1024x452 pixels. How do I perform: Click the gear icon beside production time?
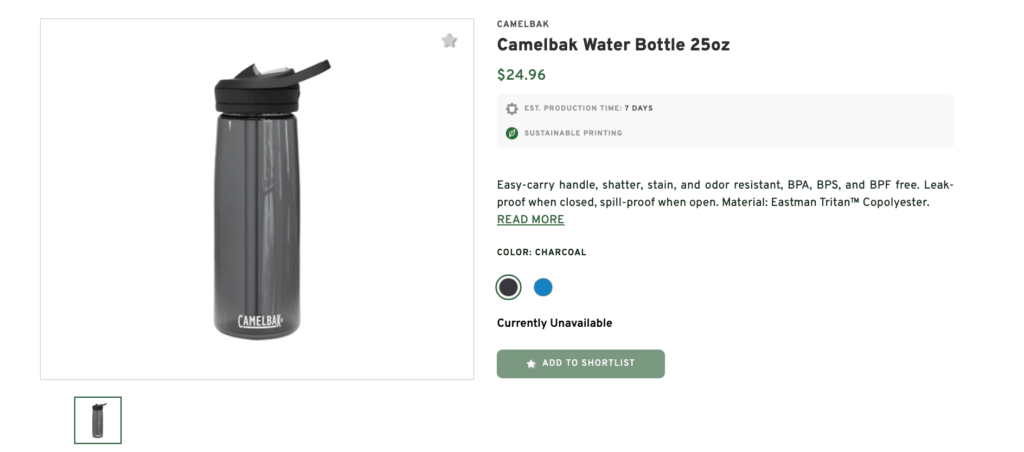tap(512, 108)
